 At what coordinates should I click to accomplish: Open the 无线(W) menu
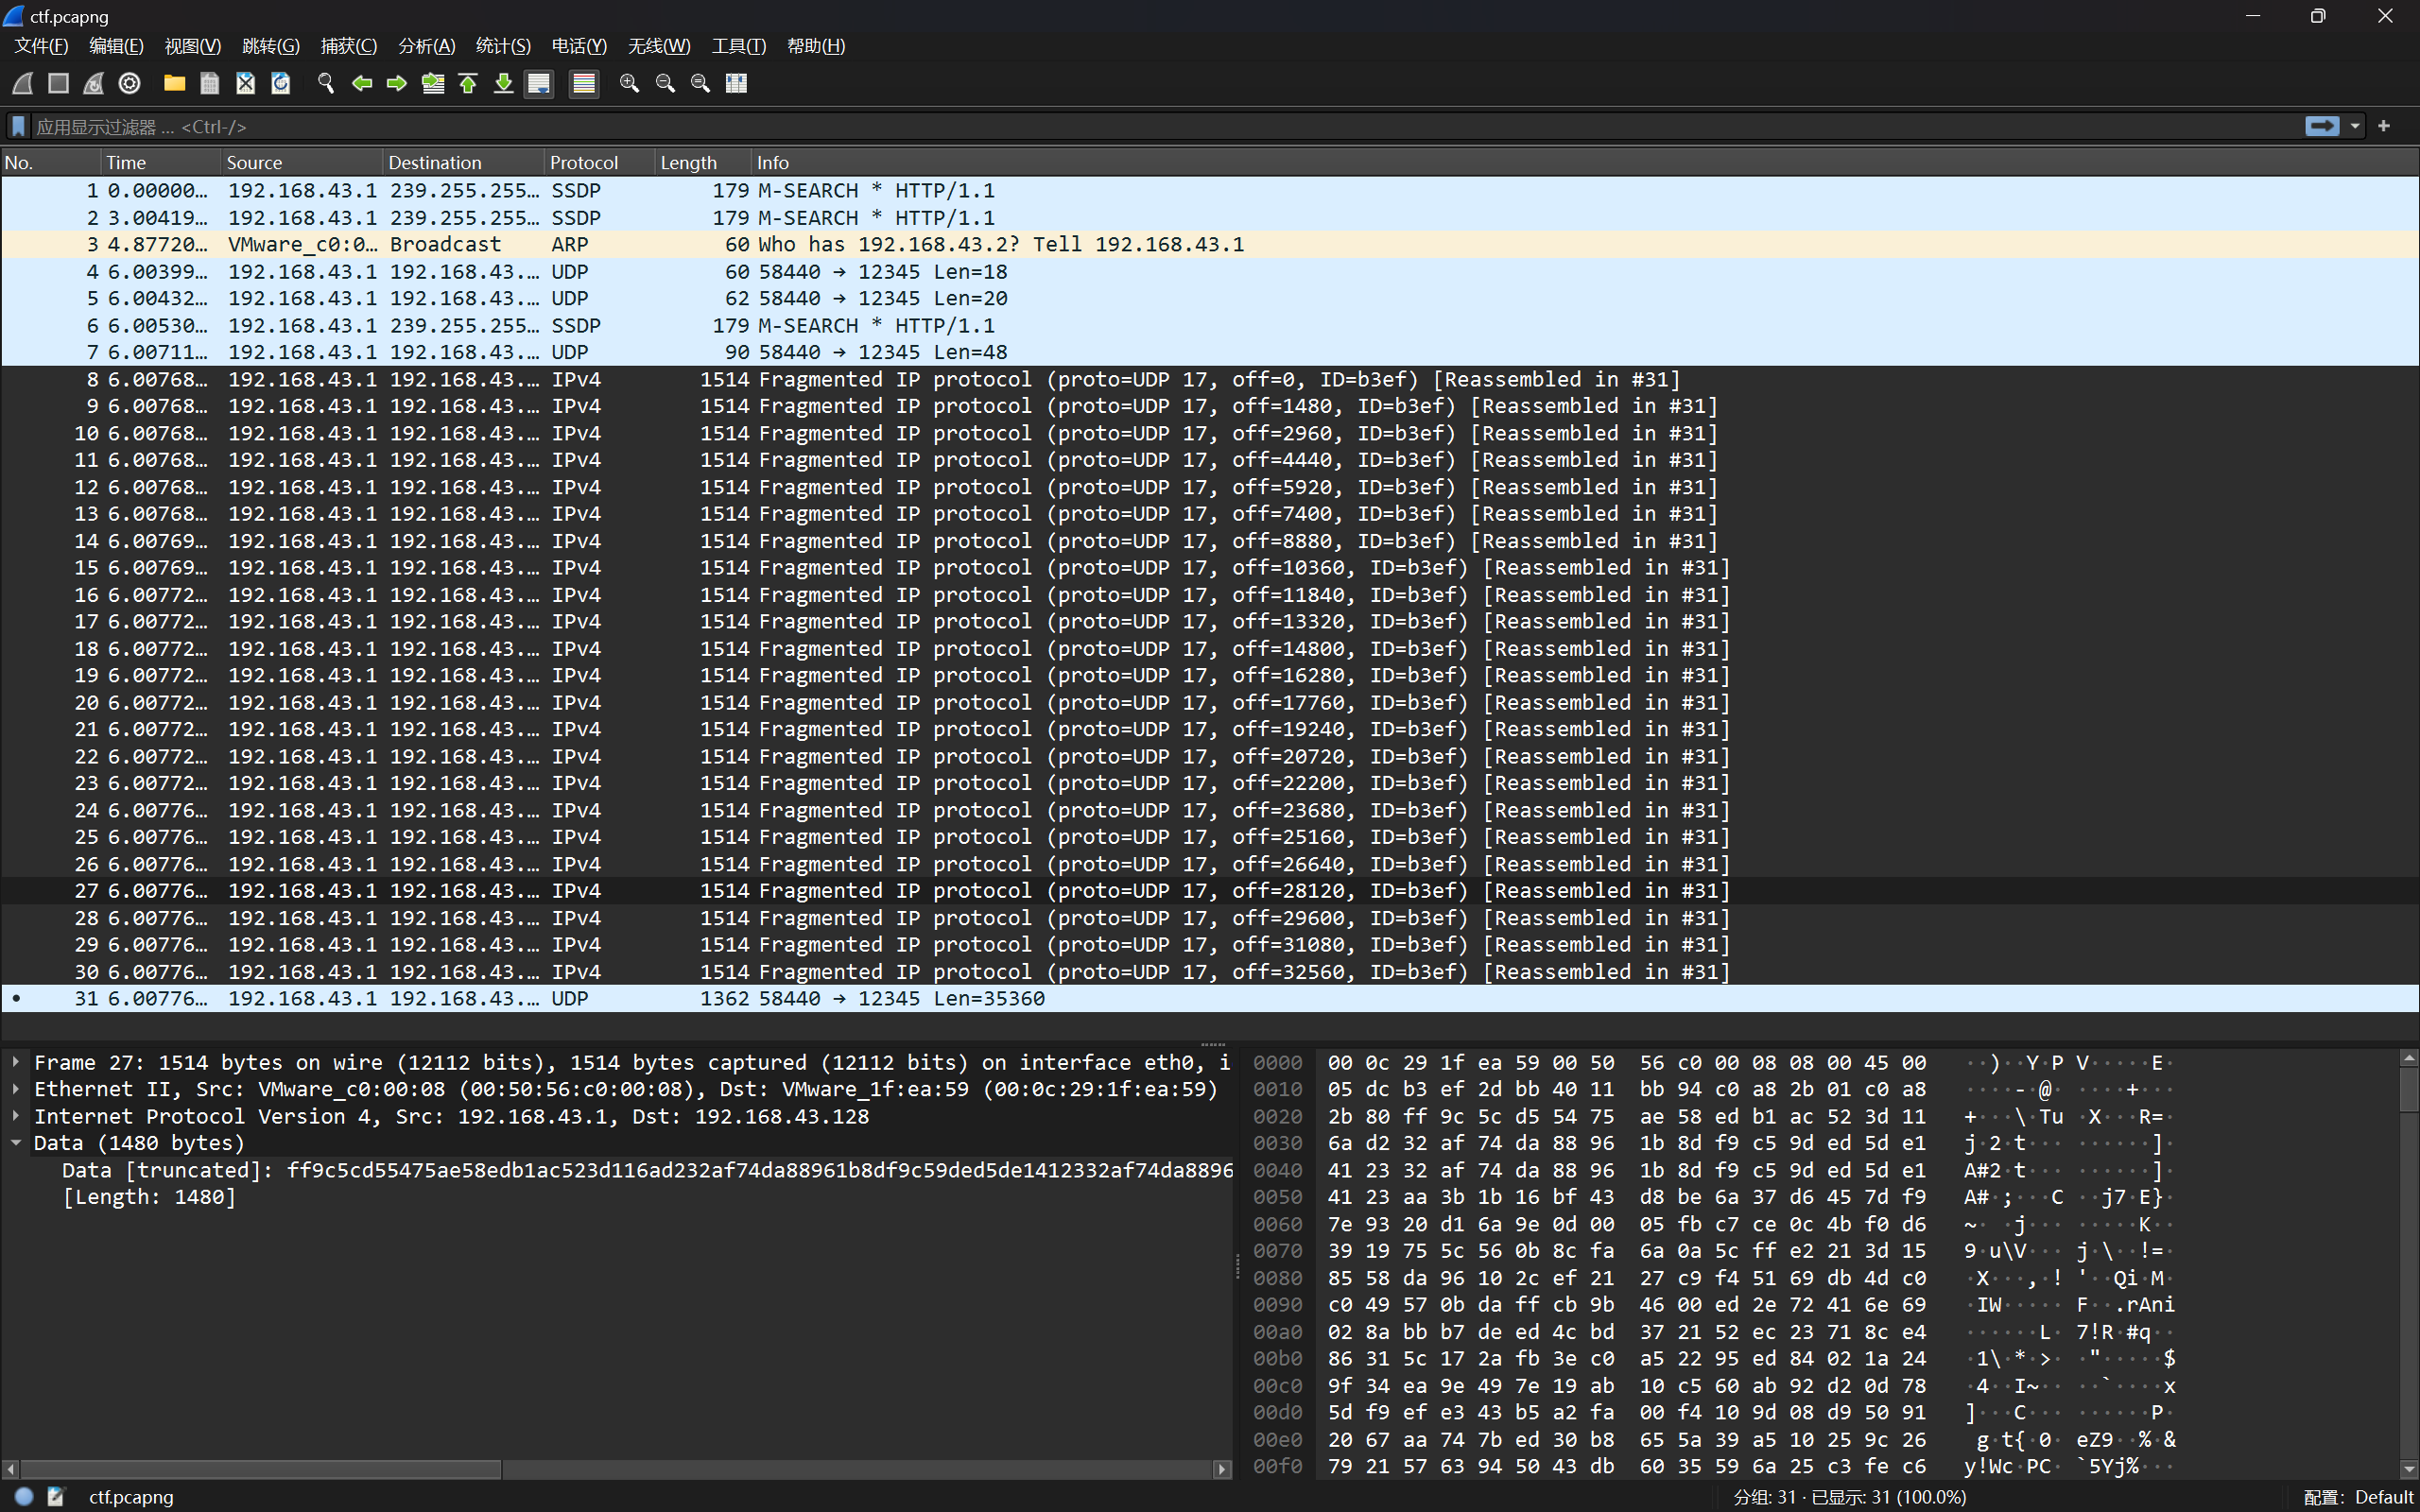pyautogui.click(x=659, y=46)
